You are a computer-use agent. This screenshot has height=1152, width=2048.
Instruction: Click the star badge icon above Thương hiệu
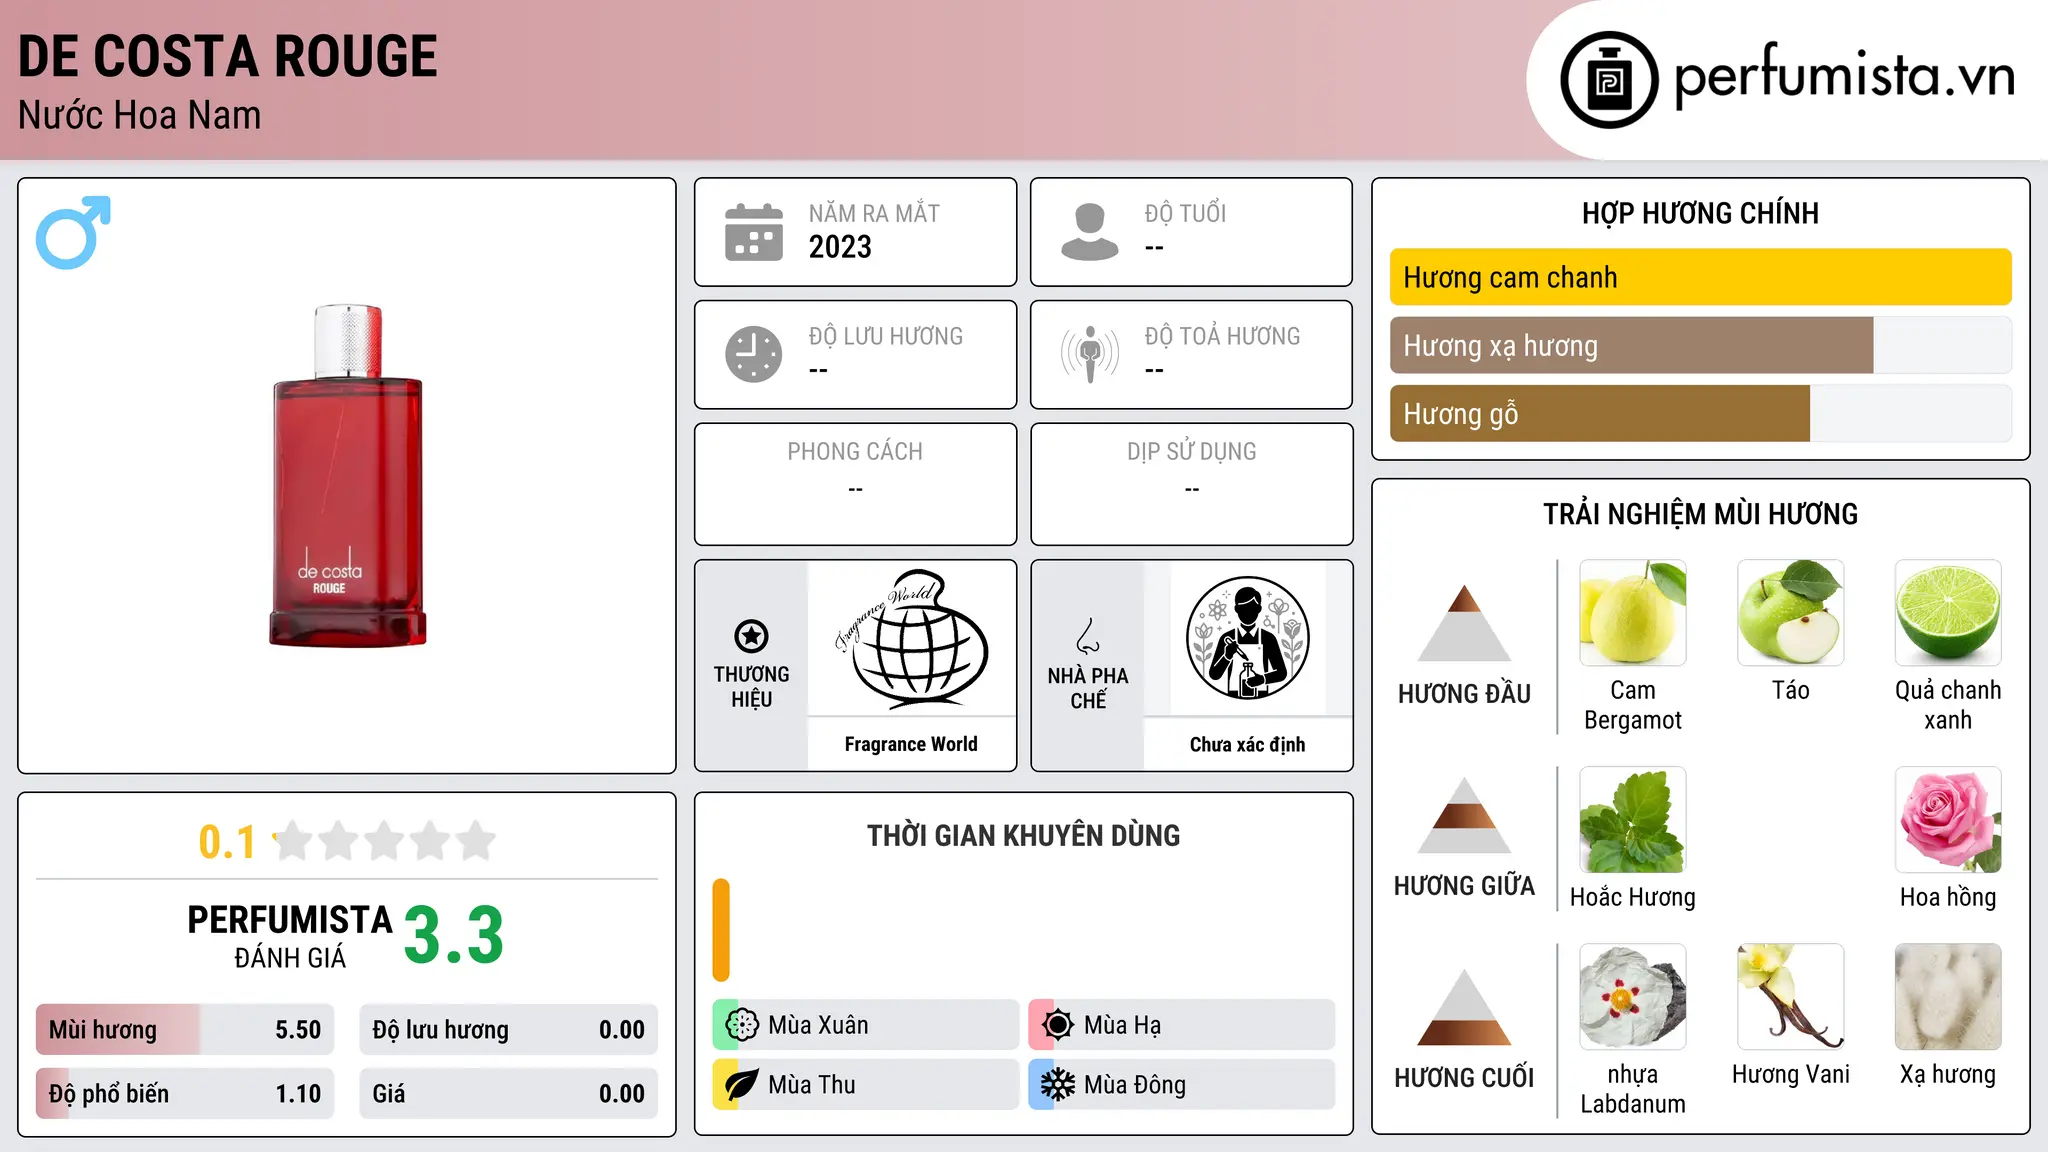coord(751,635)
